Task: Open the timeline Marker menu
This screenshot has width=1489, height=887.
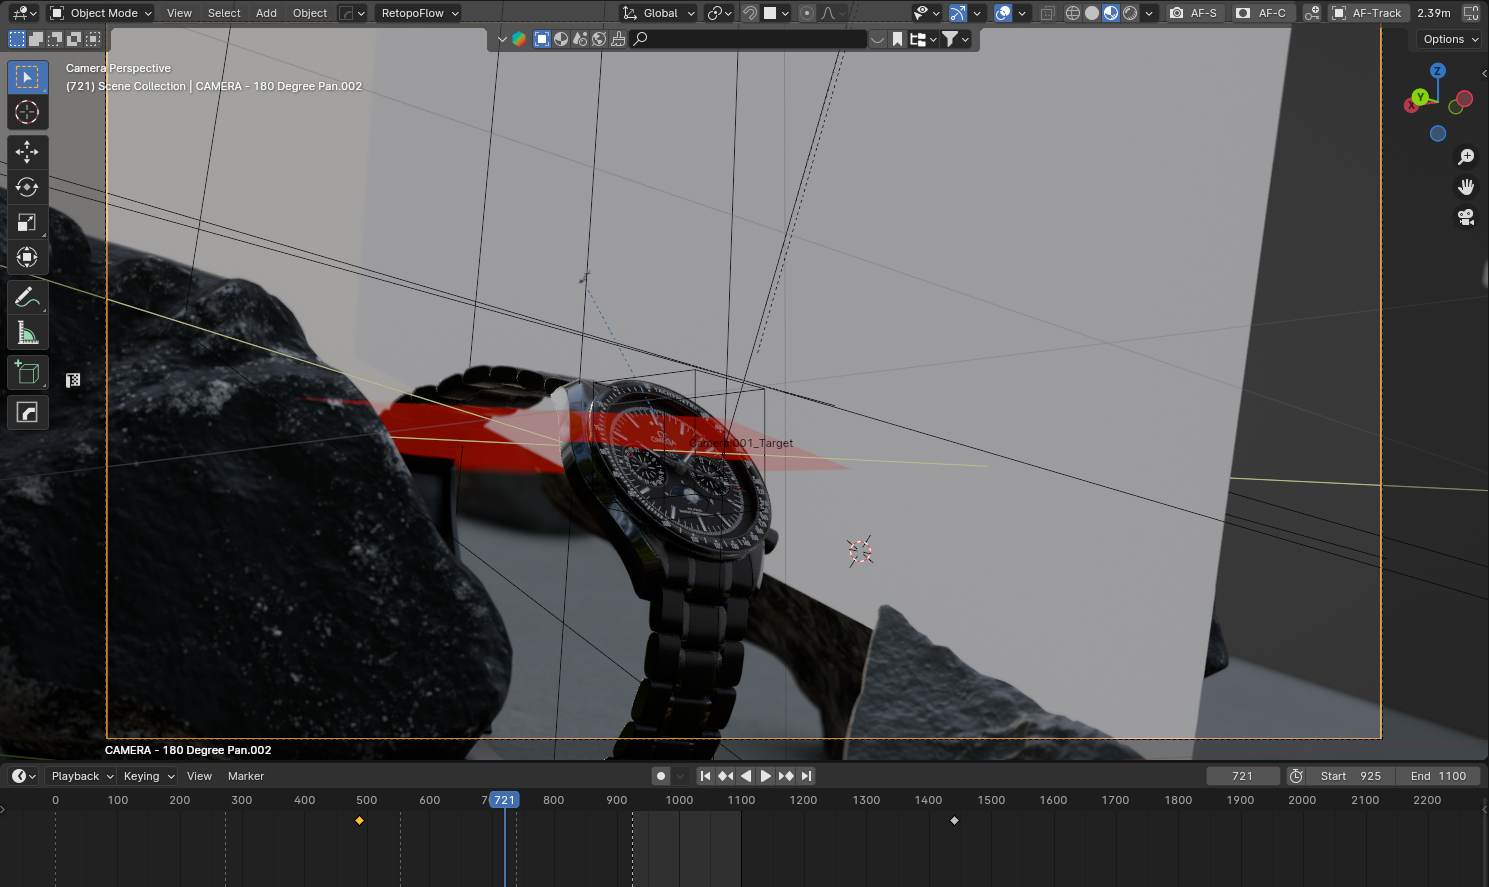Action: [246, 776]
